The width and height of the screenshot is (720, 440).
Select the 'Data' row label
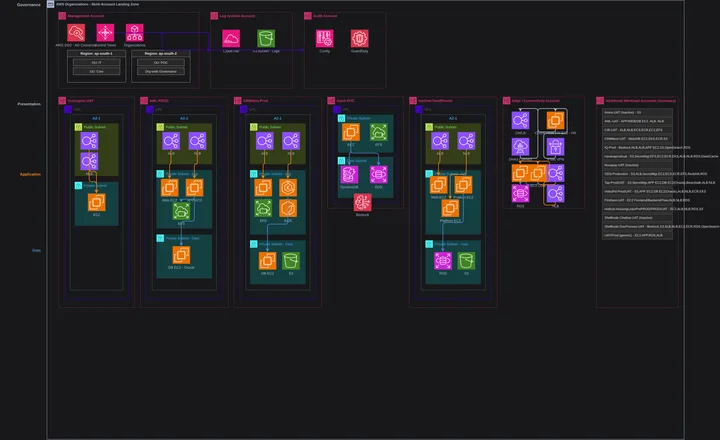coord(36,250)
